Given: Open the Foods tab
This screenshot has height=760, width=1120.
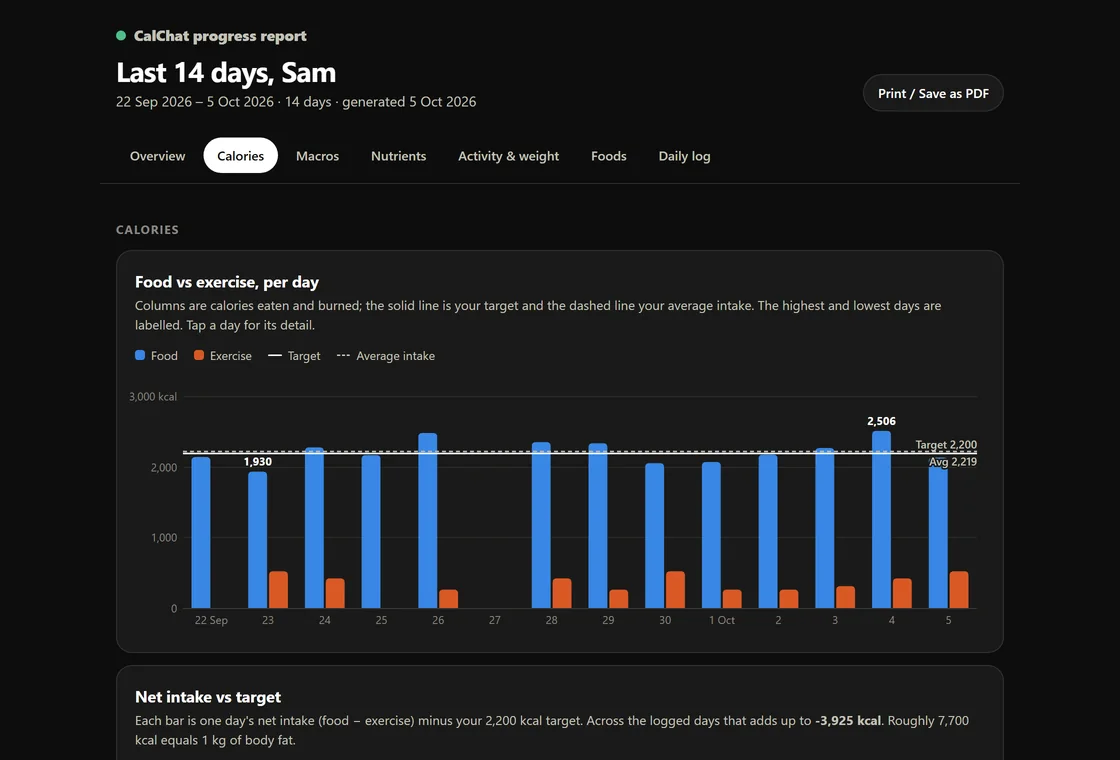Looking at the screenshot, I should point(609,156).
